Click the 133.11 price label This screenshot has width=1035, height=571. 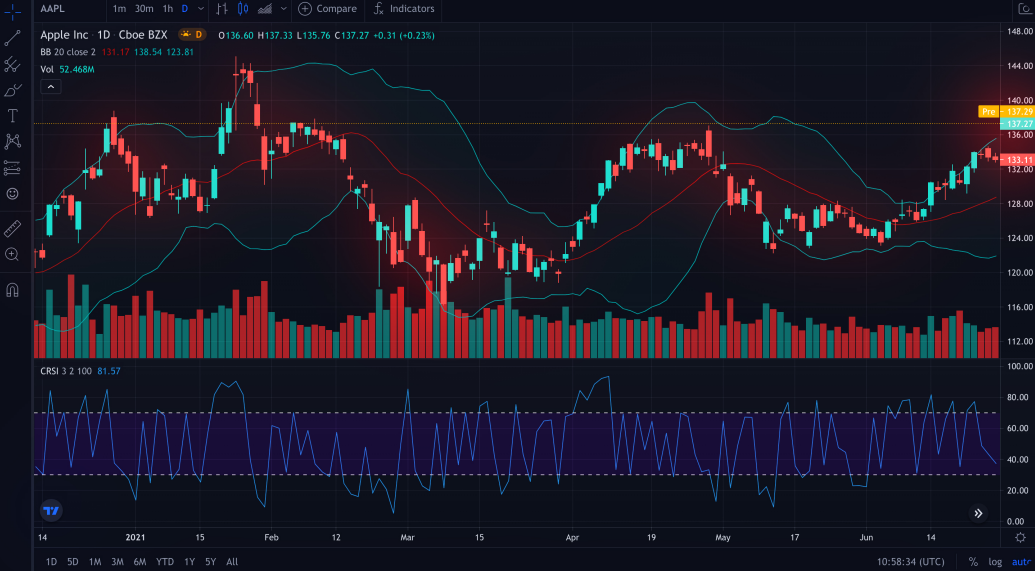tap(1017, 160)
